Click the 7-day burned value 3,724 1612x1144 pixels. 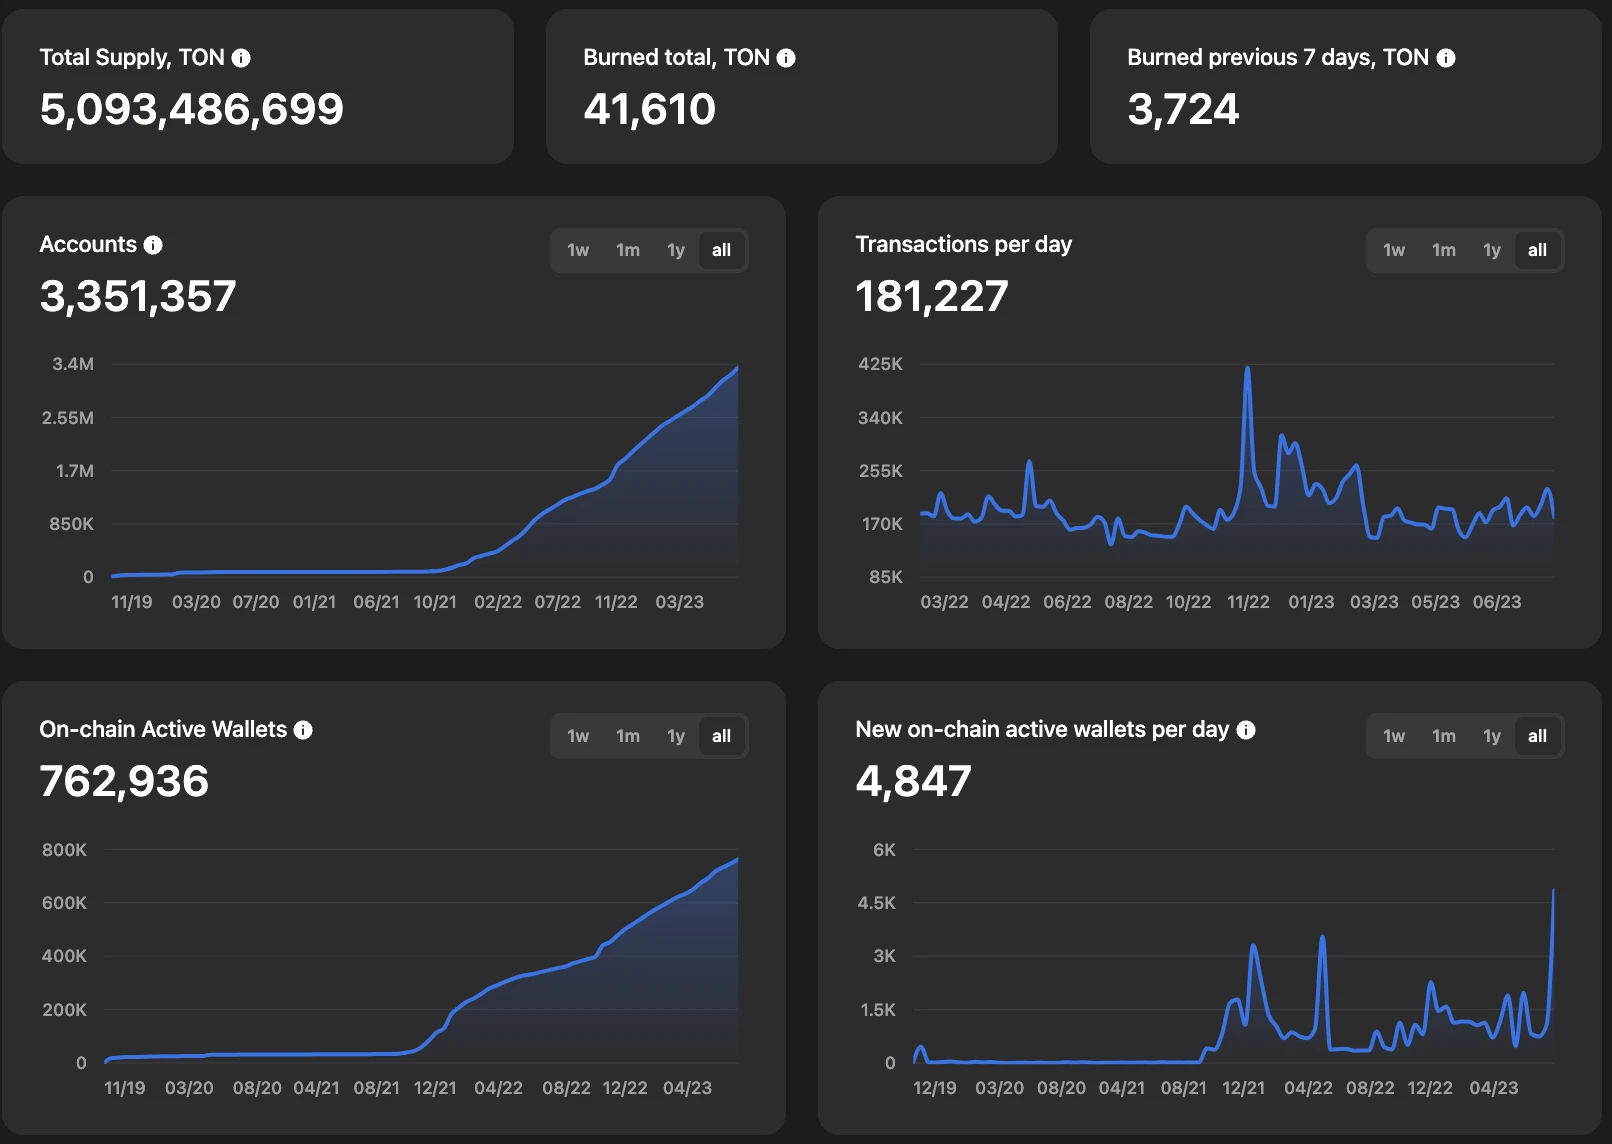click(x=1184, y=109)
